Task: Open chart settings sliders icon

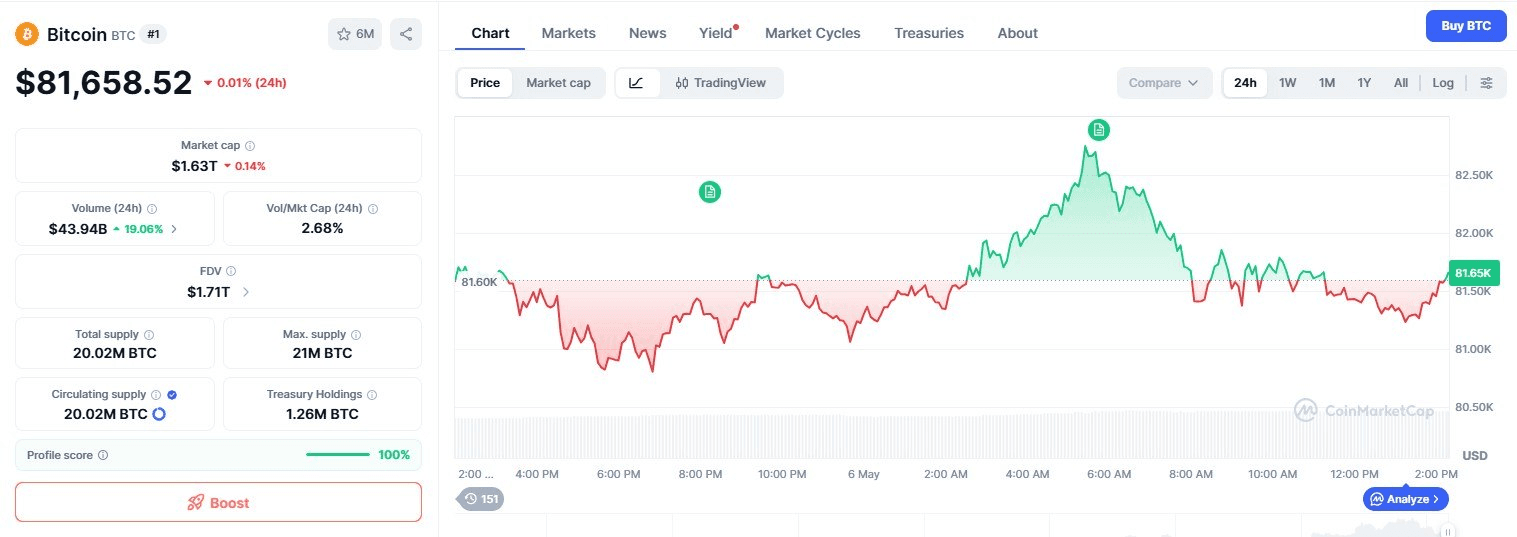Action: pos(1487,83)
